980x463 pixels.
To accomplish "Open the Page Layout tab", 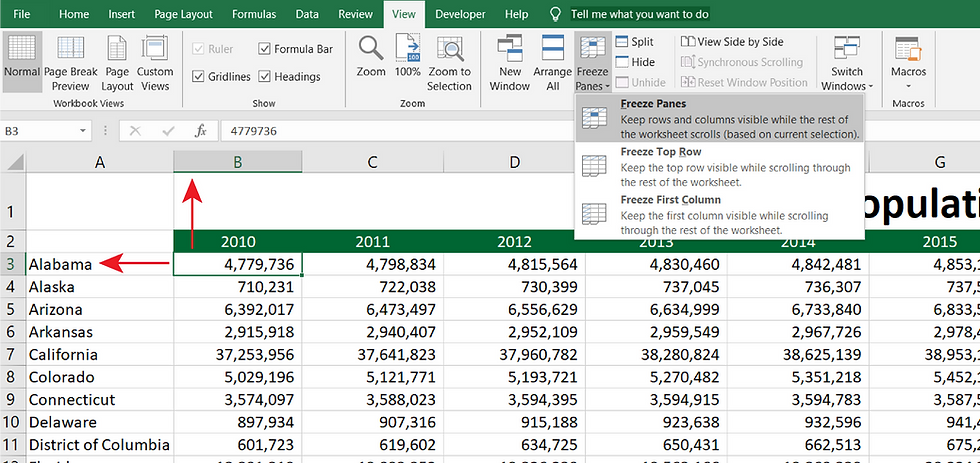I will pos(183,14).
